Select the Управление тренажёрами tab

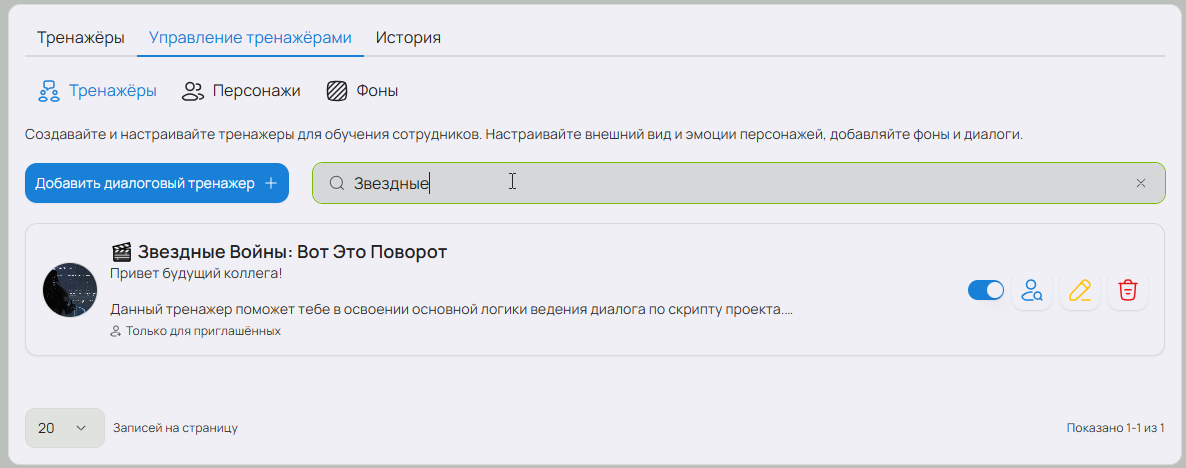(x=250, y=38)
